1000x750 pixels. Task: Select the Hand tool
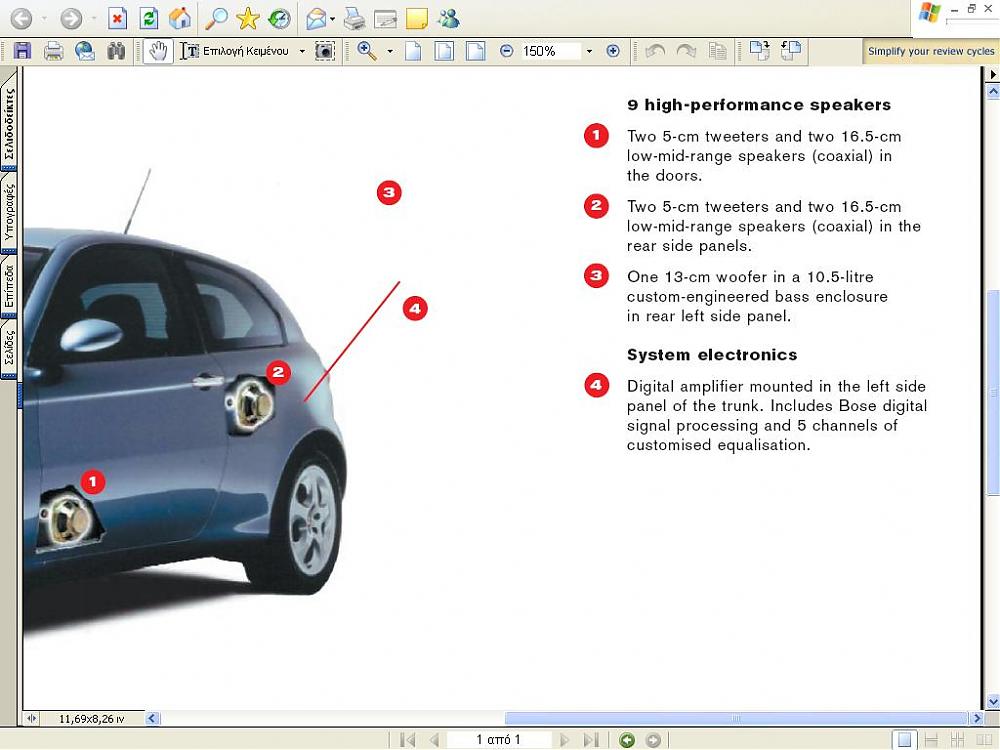(x=158, y=50)
